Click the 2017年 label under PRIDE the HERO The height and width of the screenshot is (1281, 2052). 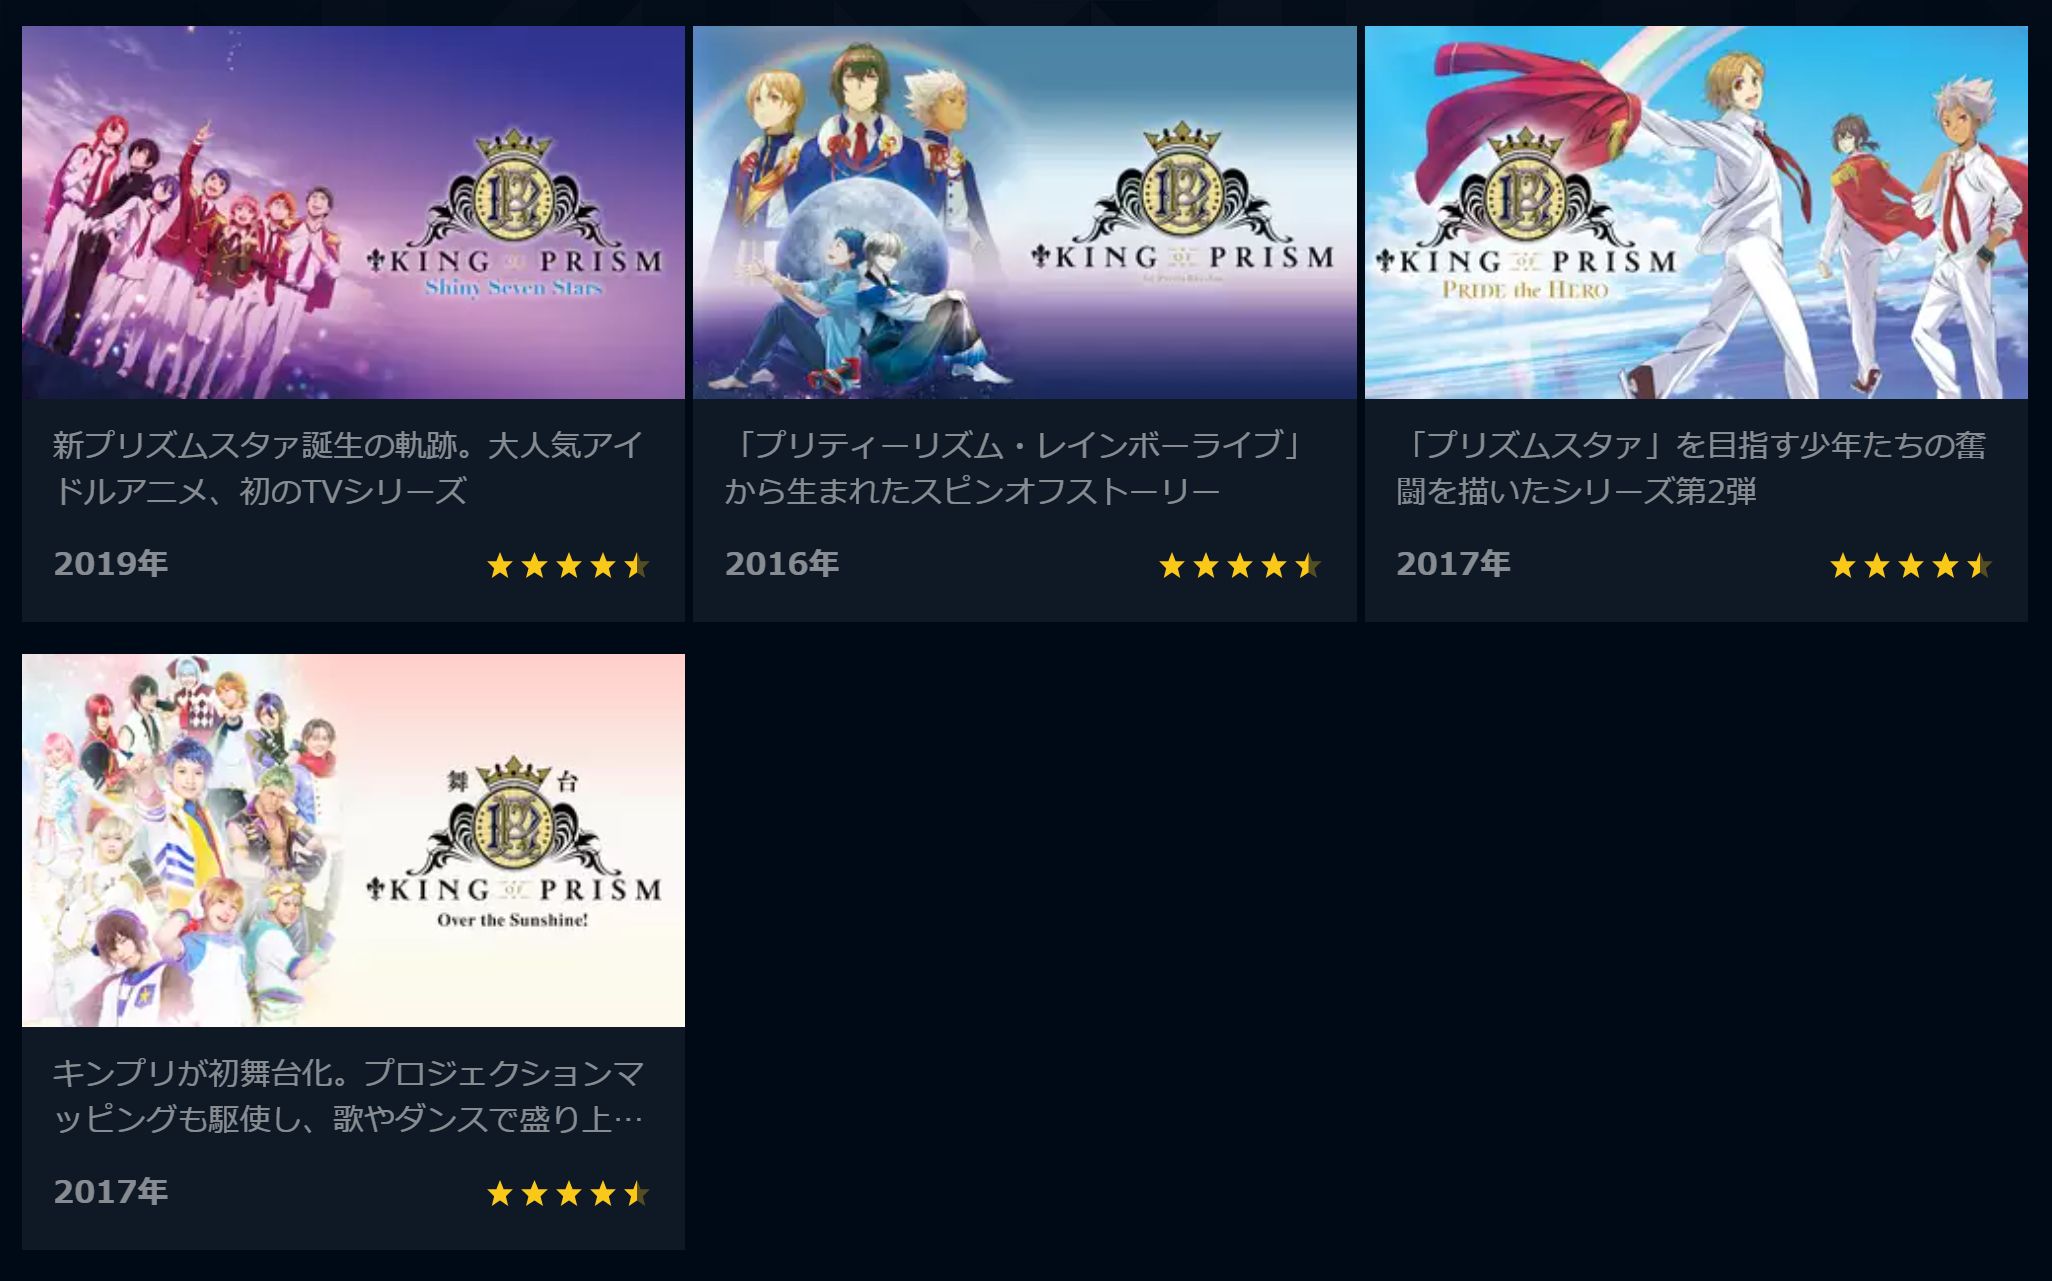pos(1453,564)
